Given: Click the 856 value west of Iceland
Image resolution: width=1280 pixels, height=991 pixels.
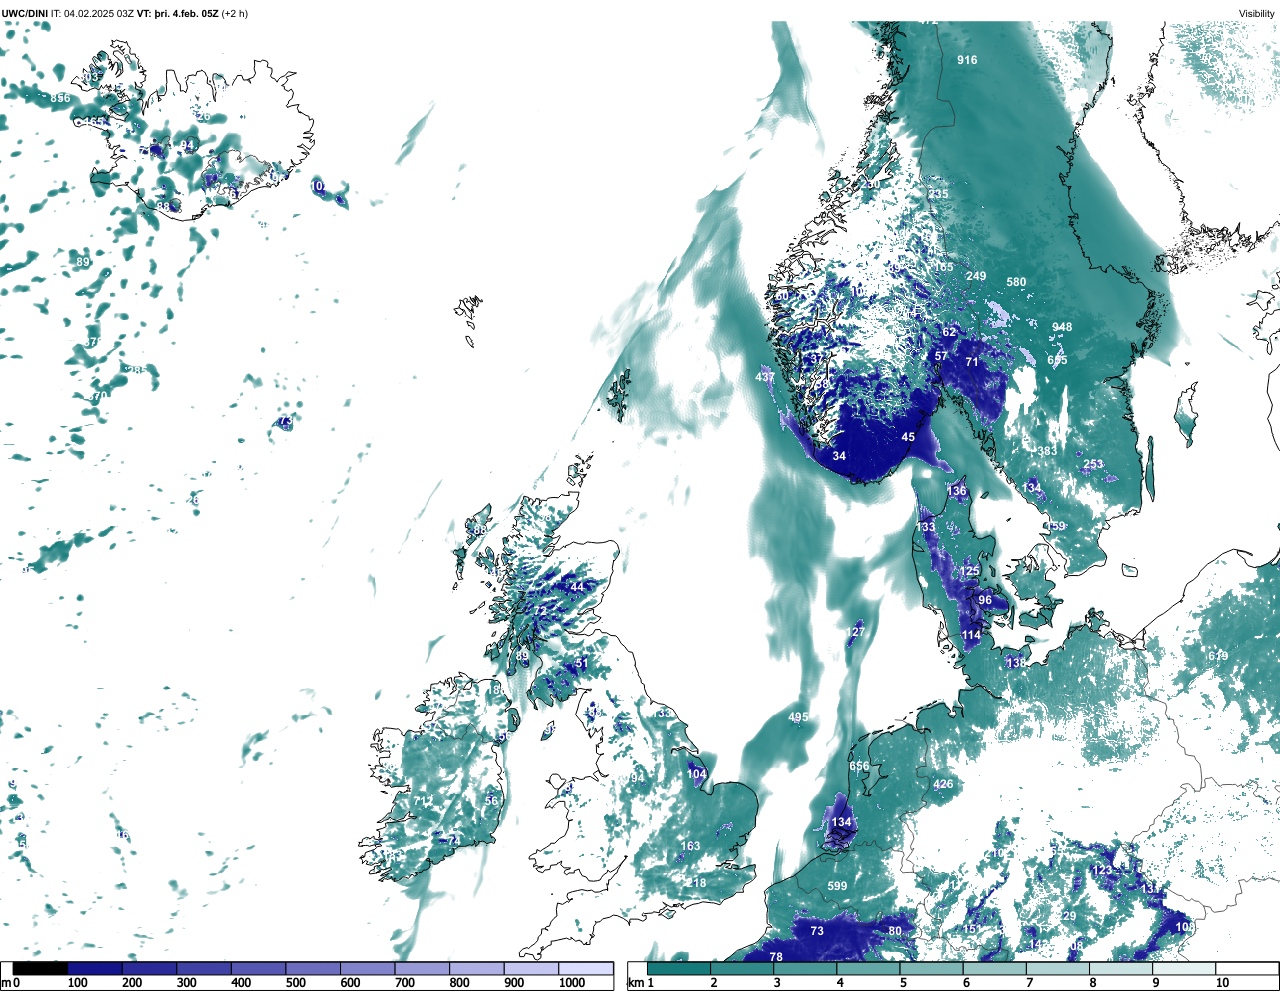Looking at the screenshot, I should [x=60, y=98].
